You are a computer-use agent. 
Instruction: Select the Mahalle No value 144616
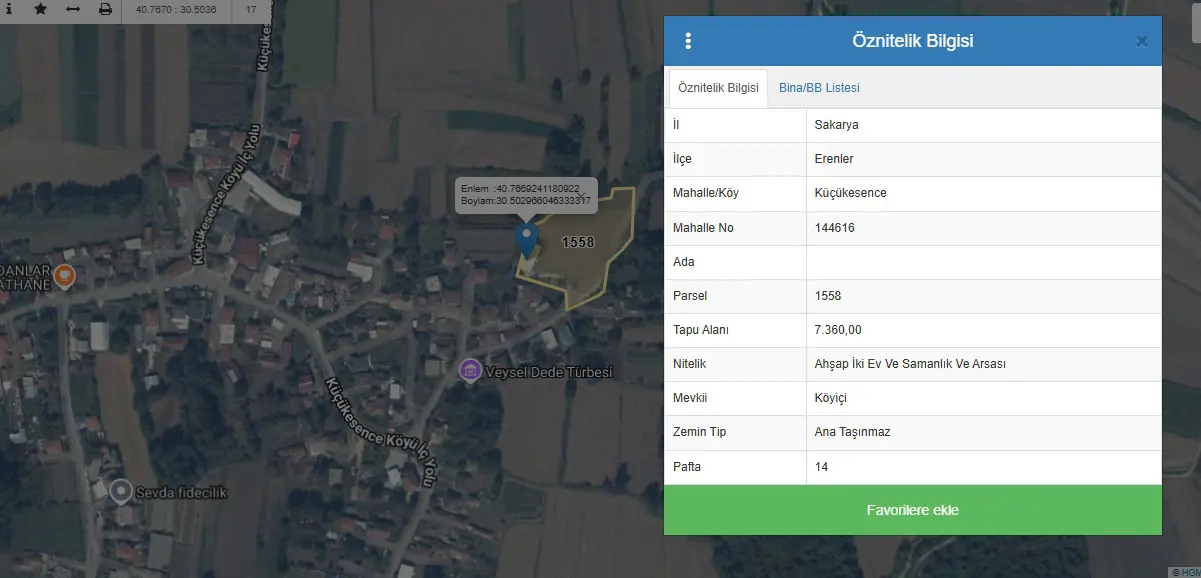pyautogui.click(x=835, y=228)
